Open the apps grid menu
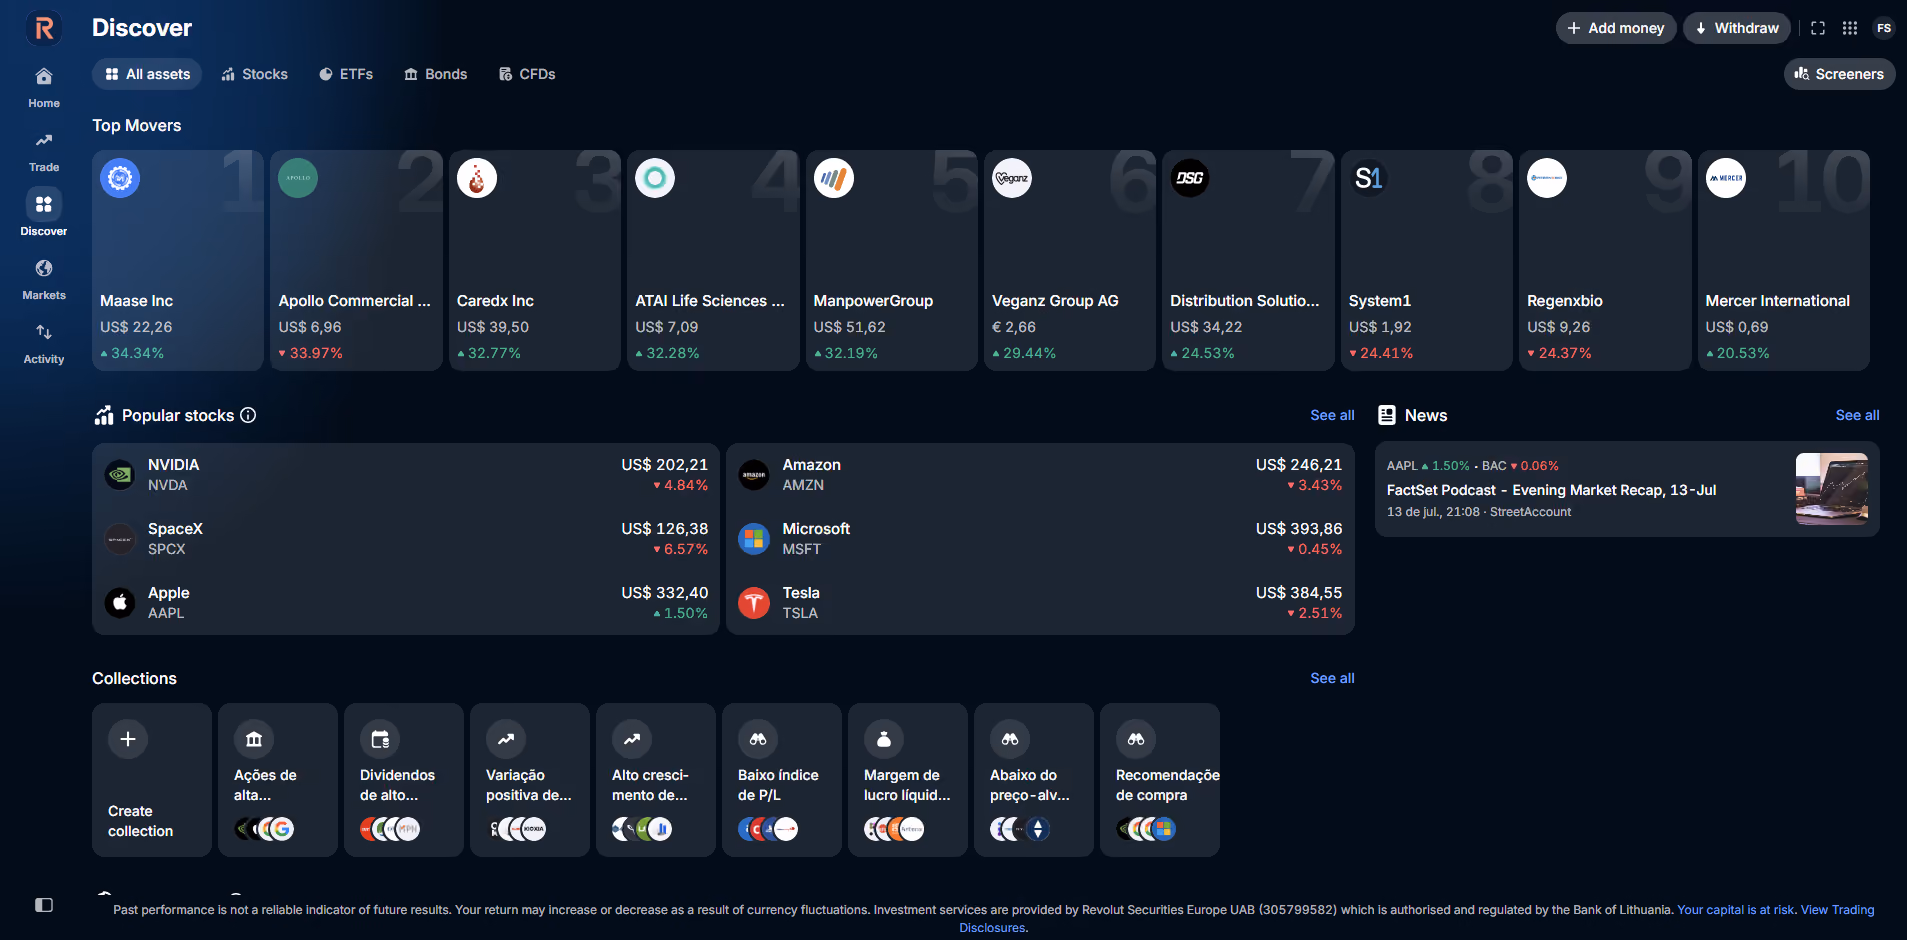The image size is (1907, 940). [x=1850, y=28]
